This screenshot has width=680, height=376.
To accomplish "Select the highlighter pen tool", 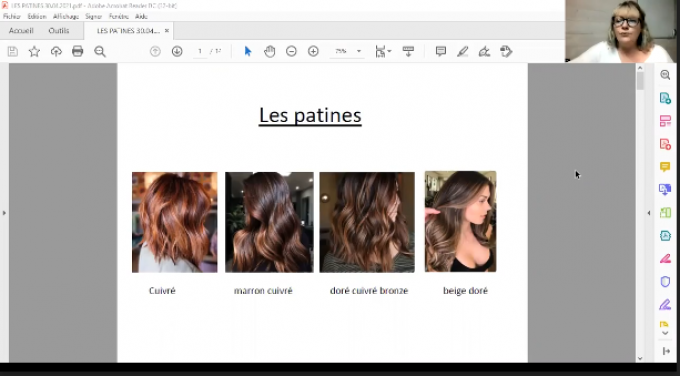I will click(x=462, y=51).
